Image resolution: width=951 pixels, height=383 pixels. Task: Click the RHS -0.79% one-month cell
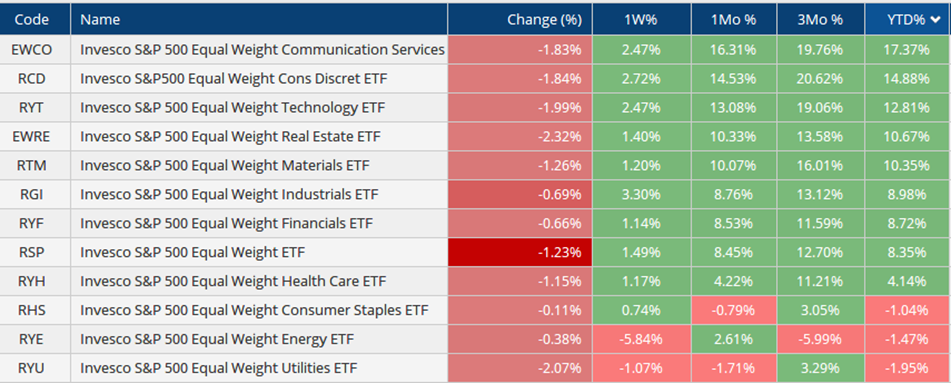(734, 310)
